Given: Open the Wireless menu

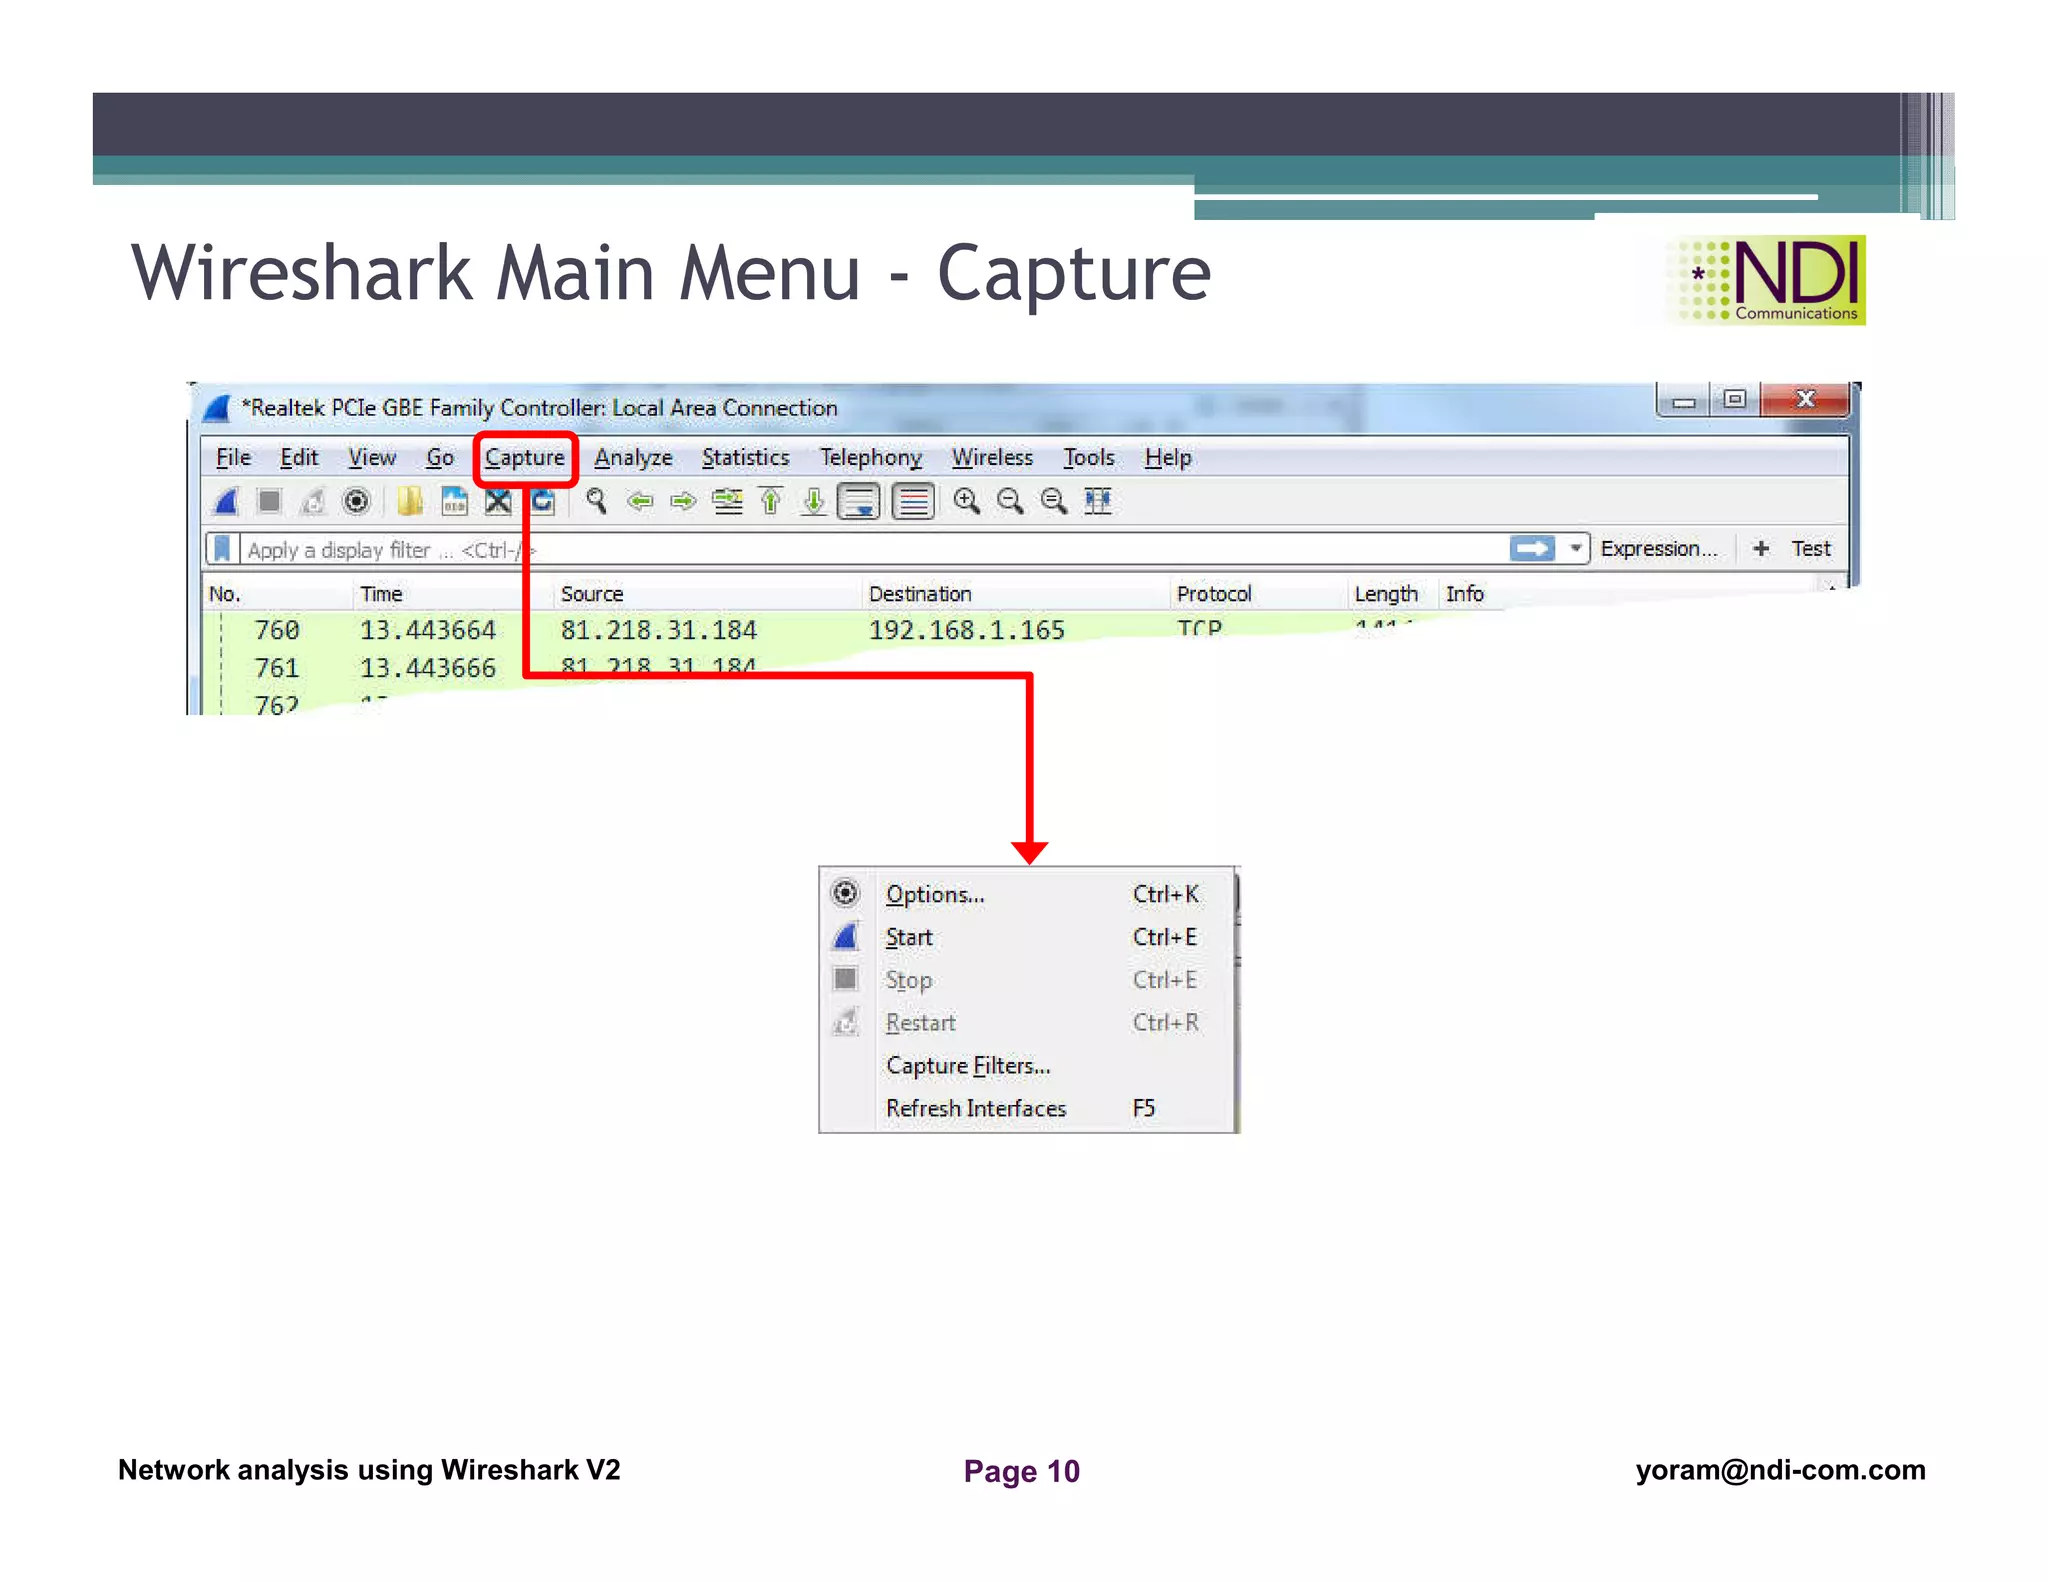Looking at the screenshot, I should [992, 458].
